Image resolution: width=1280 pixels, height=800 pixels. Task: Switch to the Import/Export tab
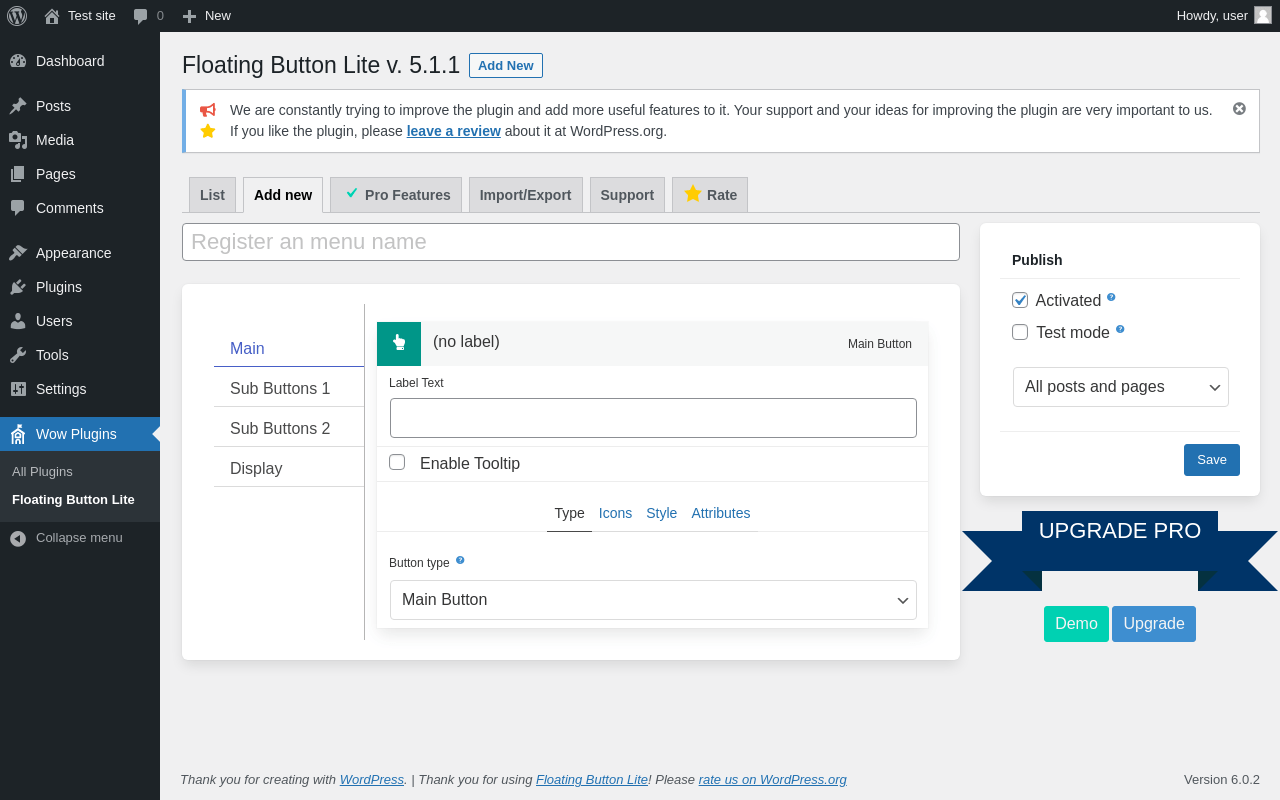525,195
